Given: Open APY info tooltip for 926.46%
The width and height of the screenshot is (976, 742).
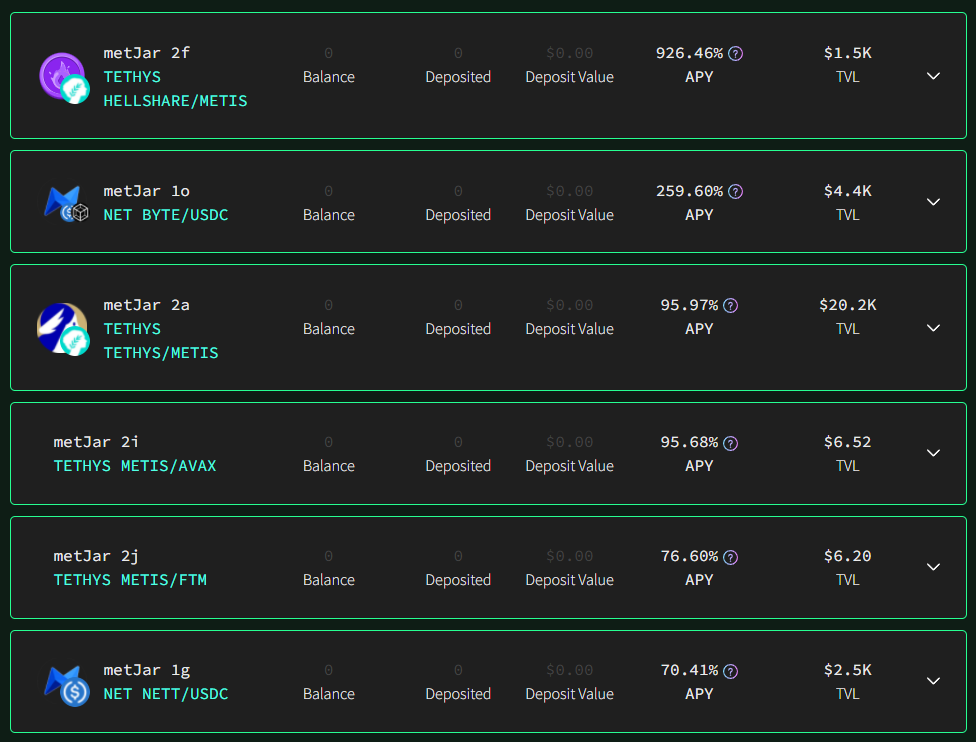Looking at the screenshot, I should click(735, 54).
